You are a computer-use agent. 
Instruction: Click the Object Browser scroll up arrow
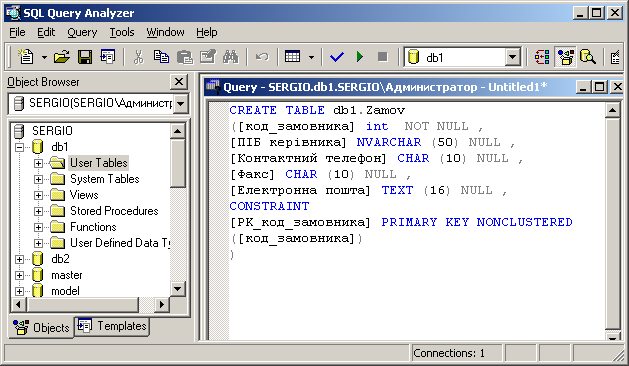click(177, 131)
